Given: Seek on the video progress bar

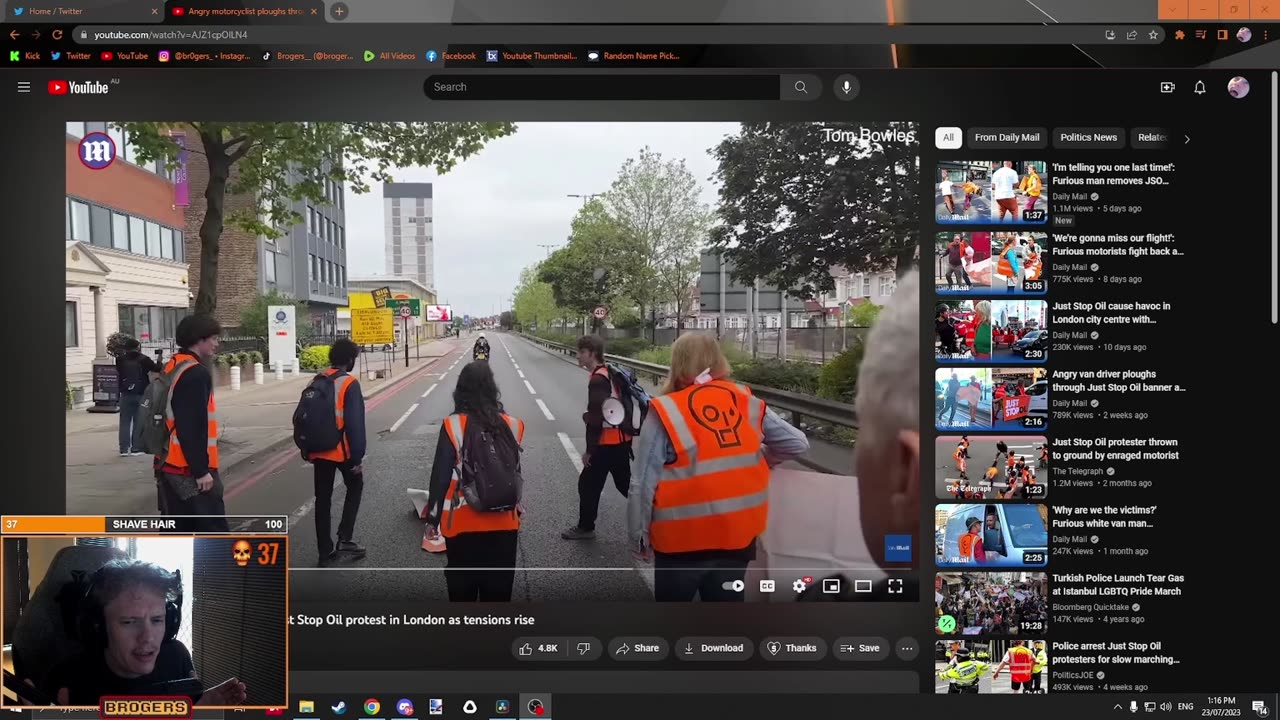Looking at the screenshot, I should click(492, 568).
